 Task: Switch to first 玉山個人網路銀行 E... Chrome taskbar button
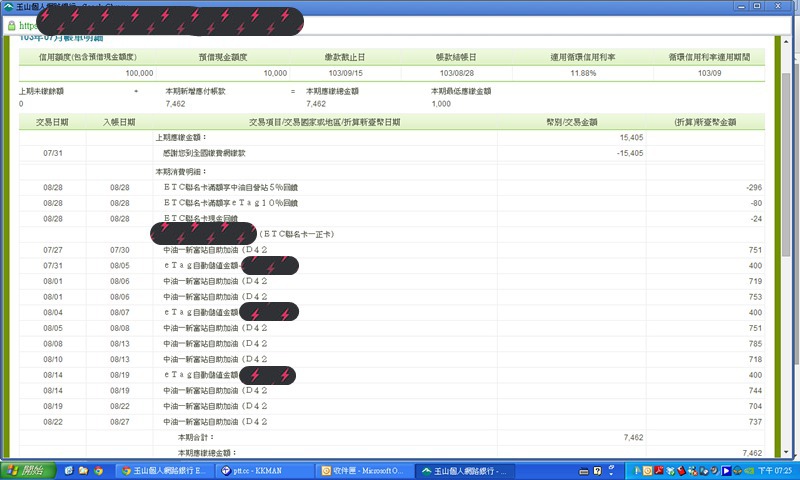164,471
